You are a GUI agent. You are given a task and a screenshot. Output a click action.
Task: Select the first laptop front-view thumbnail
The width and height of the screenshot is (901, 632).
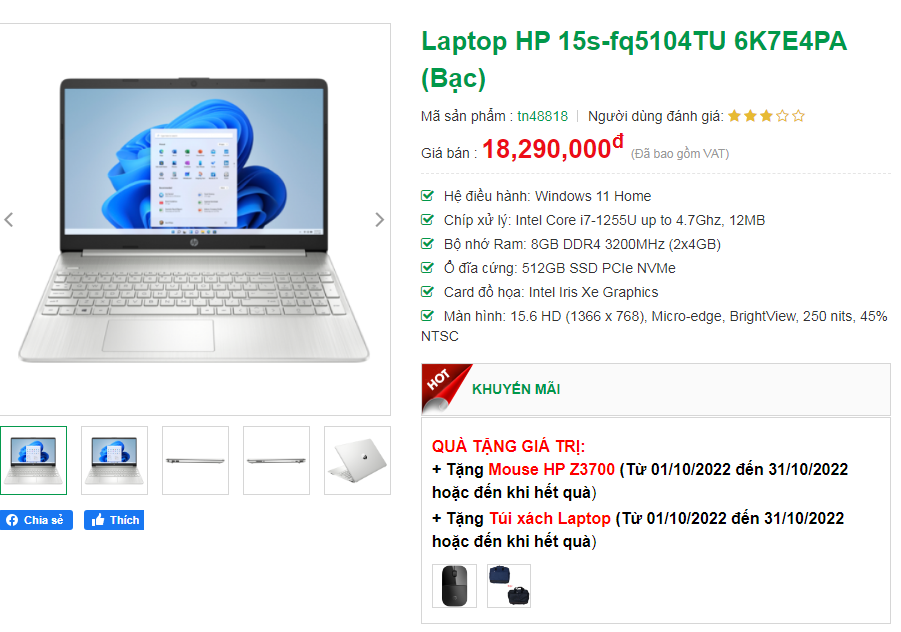pos(33,460)
